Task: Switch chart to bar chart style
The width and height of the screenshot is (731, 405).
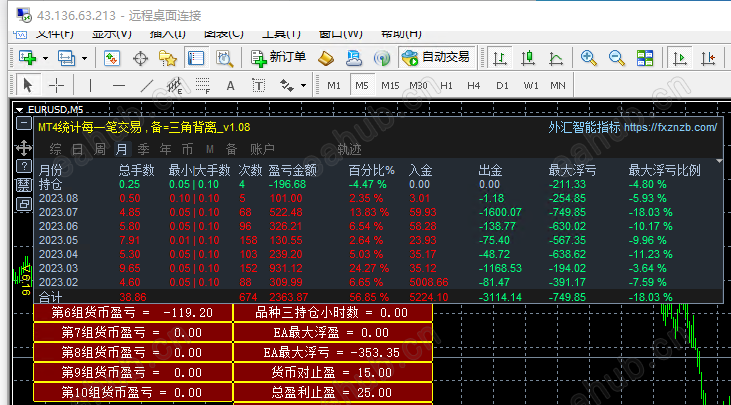Action: [500, 58]
